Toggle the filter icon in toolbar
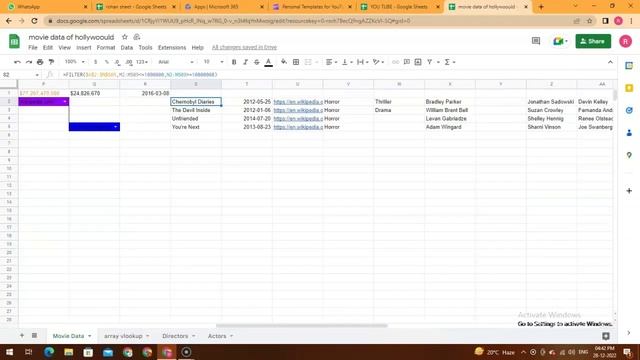The image size is (640, 360). click(429, 62)
